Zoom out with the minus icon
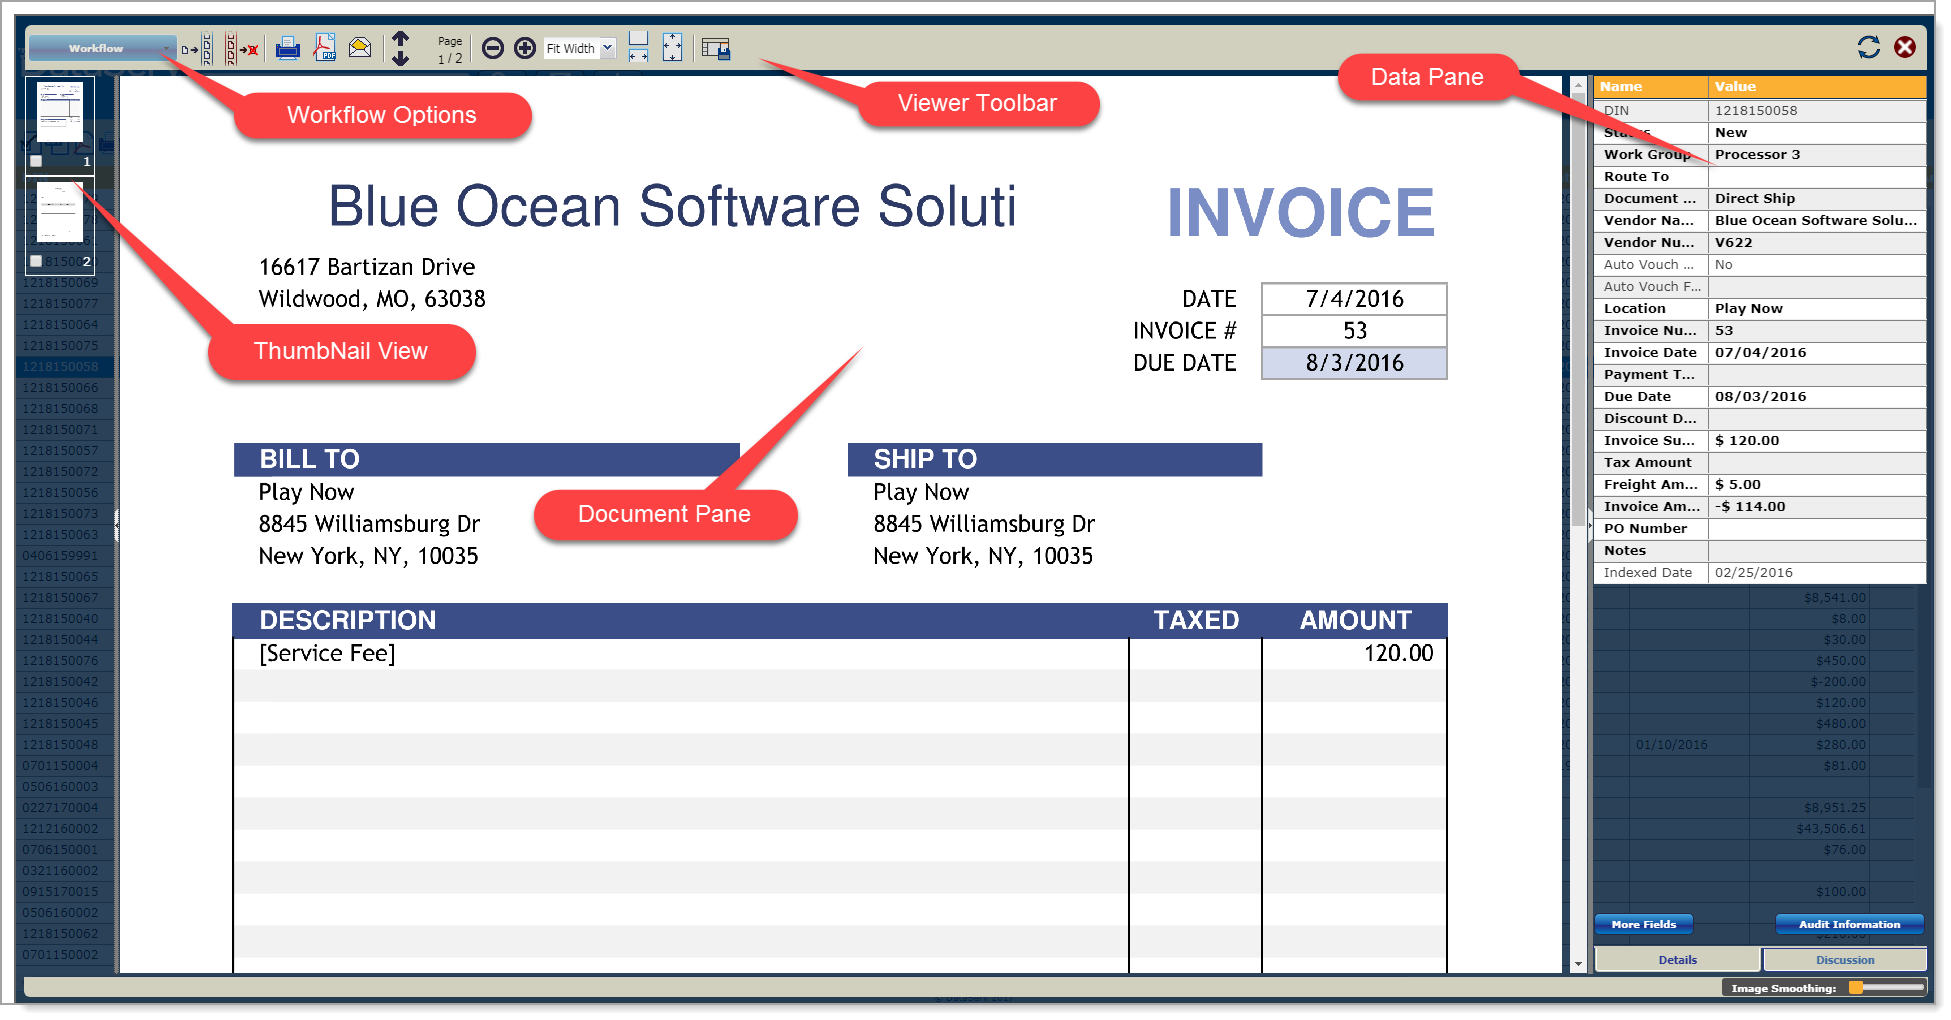 [492, 48]
